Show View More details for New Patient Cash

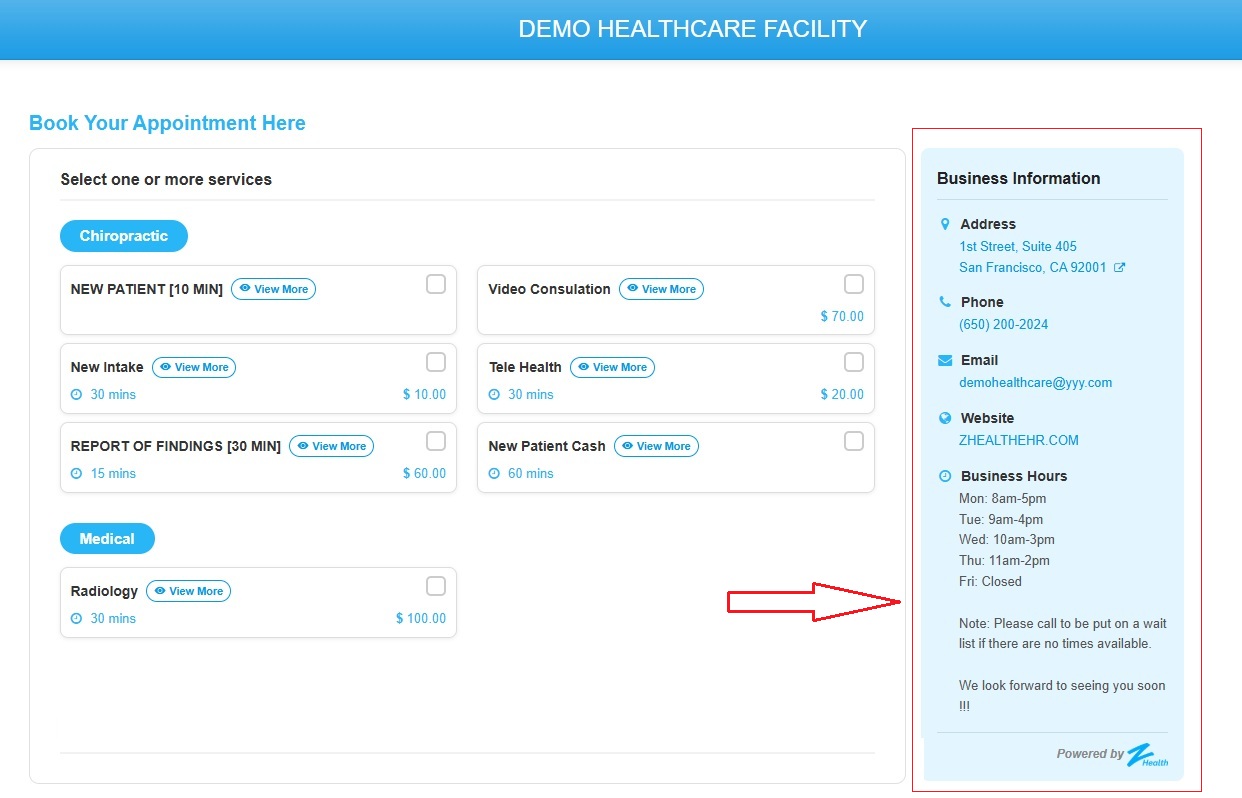click(x=656, y=446)
